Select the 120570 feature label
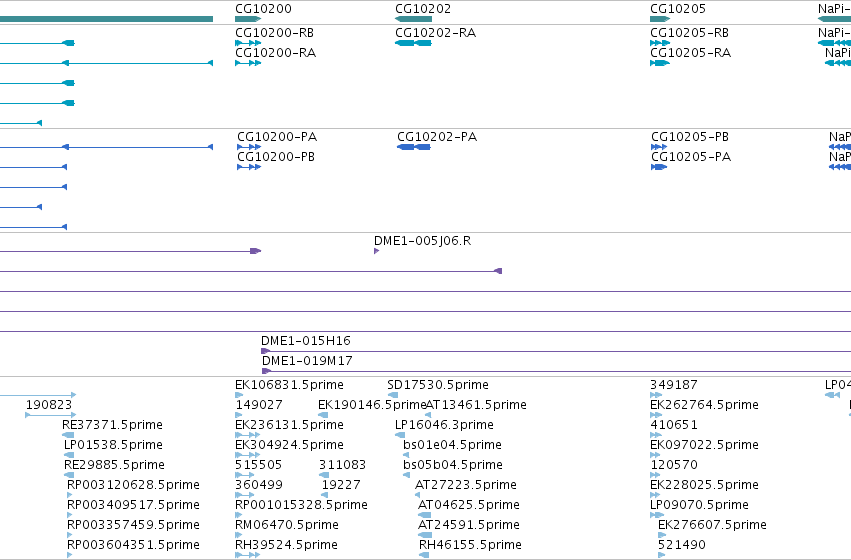 click(x=674, y=465)
